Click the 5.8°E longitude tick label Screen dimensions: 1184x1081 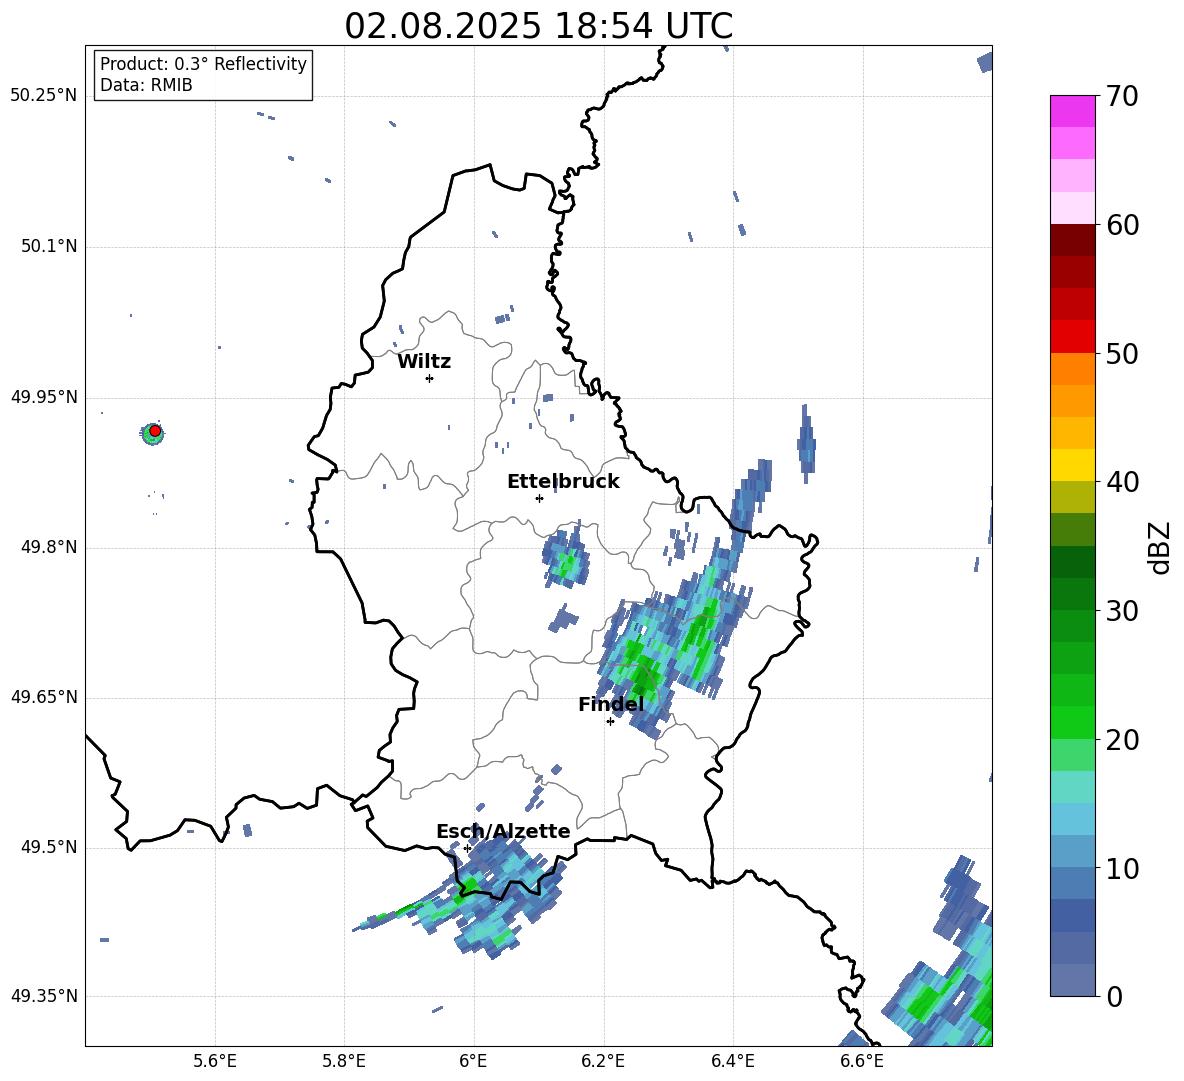pos(344,1061)
